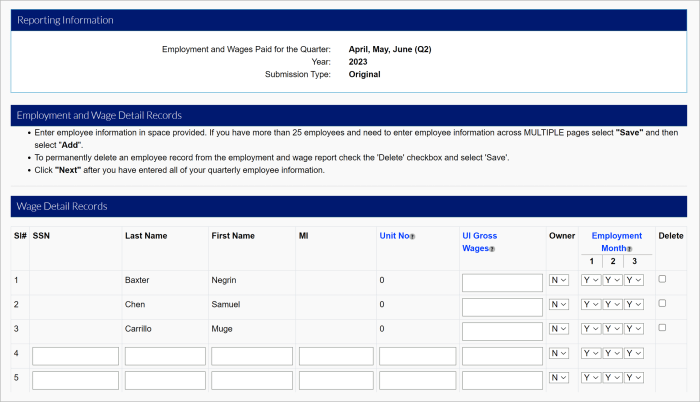The image size is (700, 402).
Task: Expand Chen's month 1 employment dropdown
Action: [x=591, y=305]
